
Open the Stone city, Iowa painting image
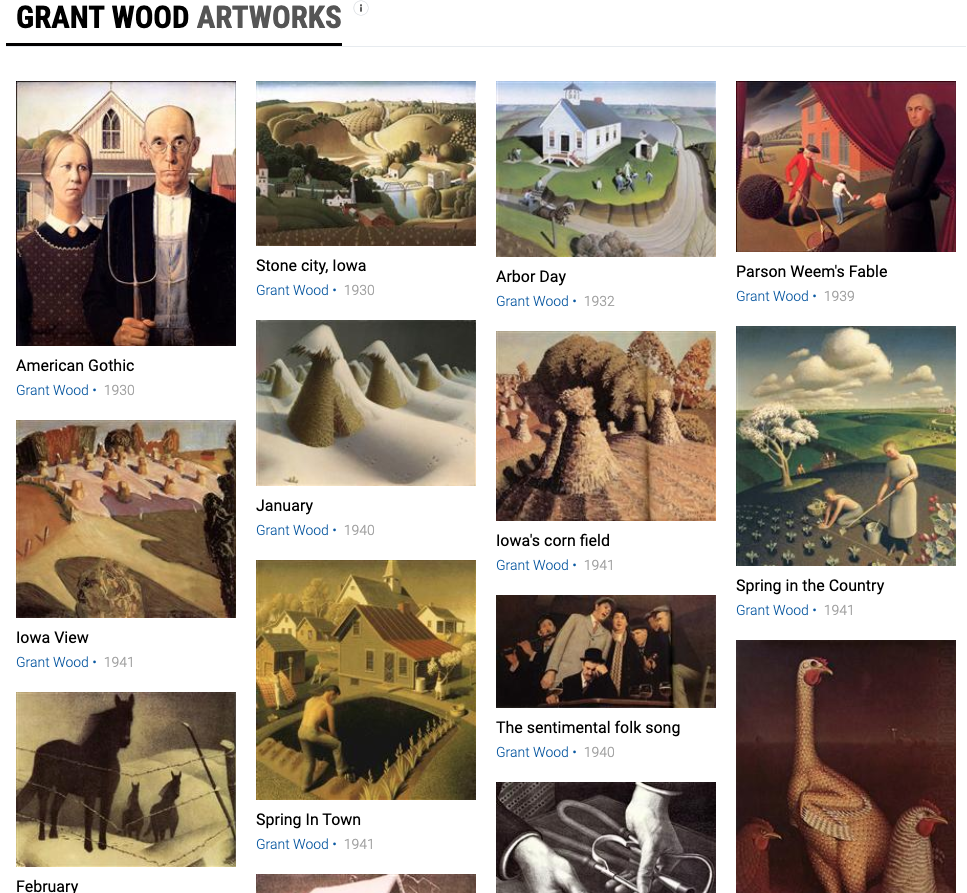tap(366, 163)
